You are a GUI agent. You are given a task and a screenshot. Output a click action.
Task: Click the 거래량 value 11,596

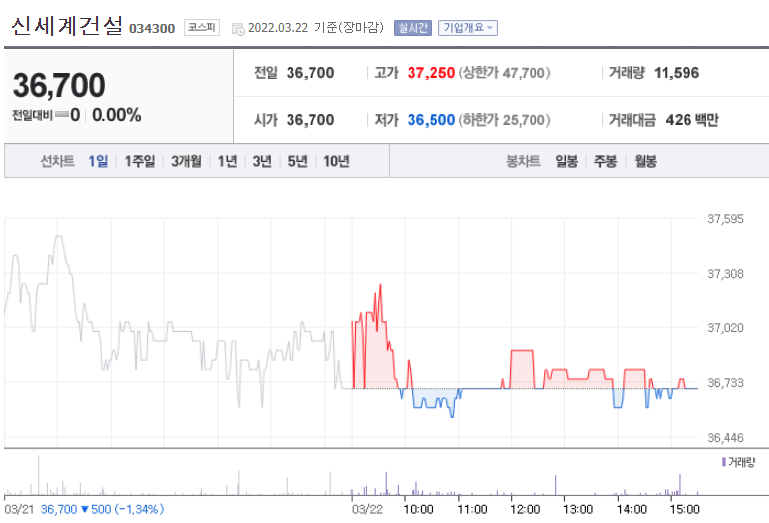pos(676,73)
